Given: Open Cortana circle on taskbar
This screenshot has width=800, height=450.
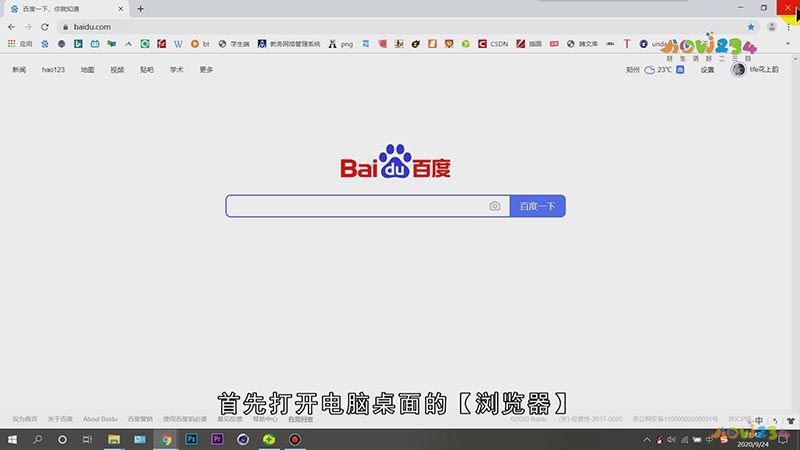Looking at the screenshot, I should click(62, 439).
